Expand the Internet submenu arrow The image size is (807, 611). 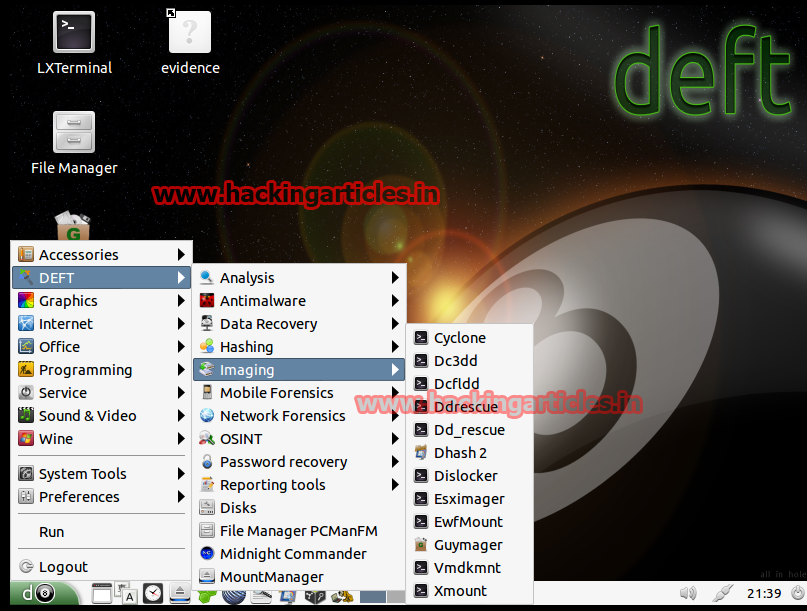tap(181, 324)
